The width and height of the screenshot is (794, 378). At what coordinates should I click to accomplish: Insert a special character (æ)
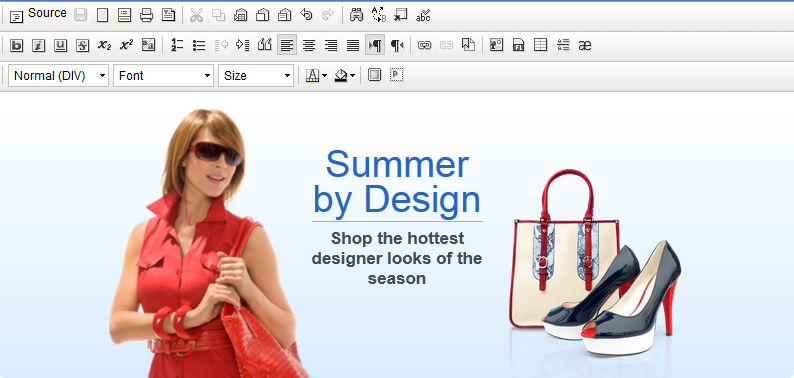[585, 45]
